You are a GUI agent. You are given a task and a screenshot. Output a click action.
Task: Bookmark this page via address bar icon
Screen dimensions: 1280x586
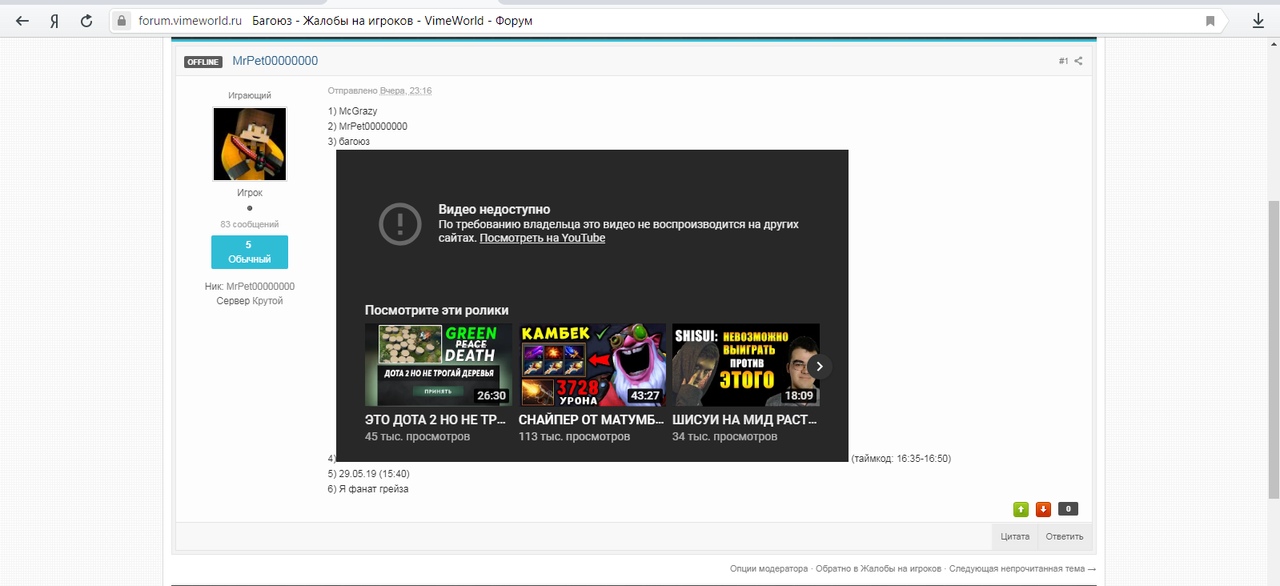coord(1210,21)
